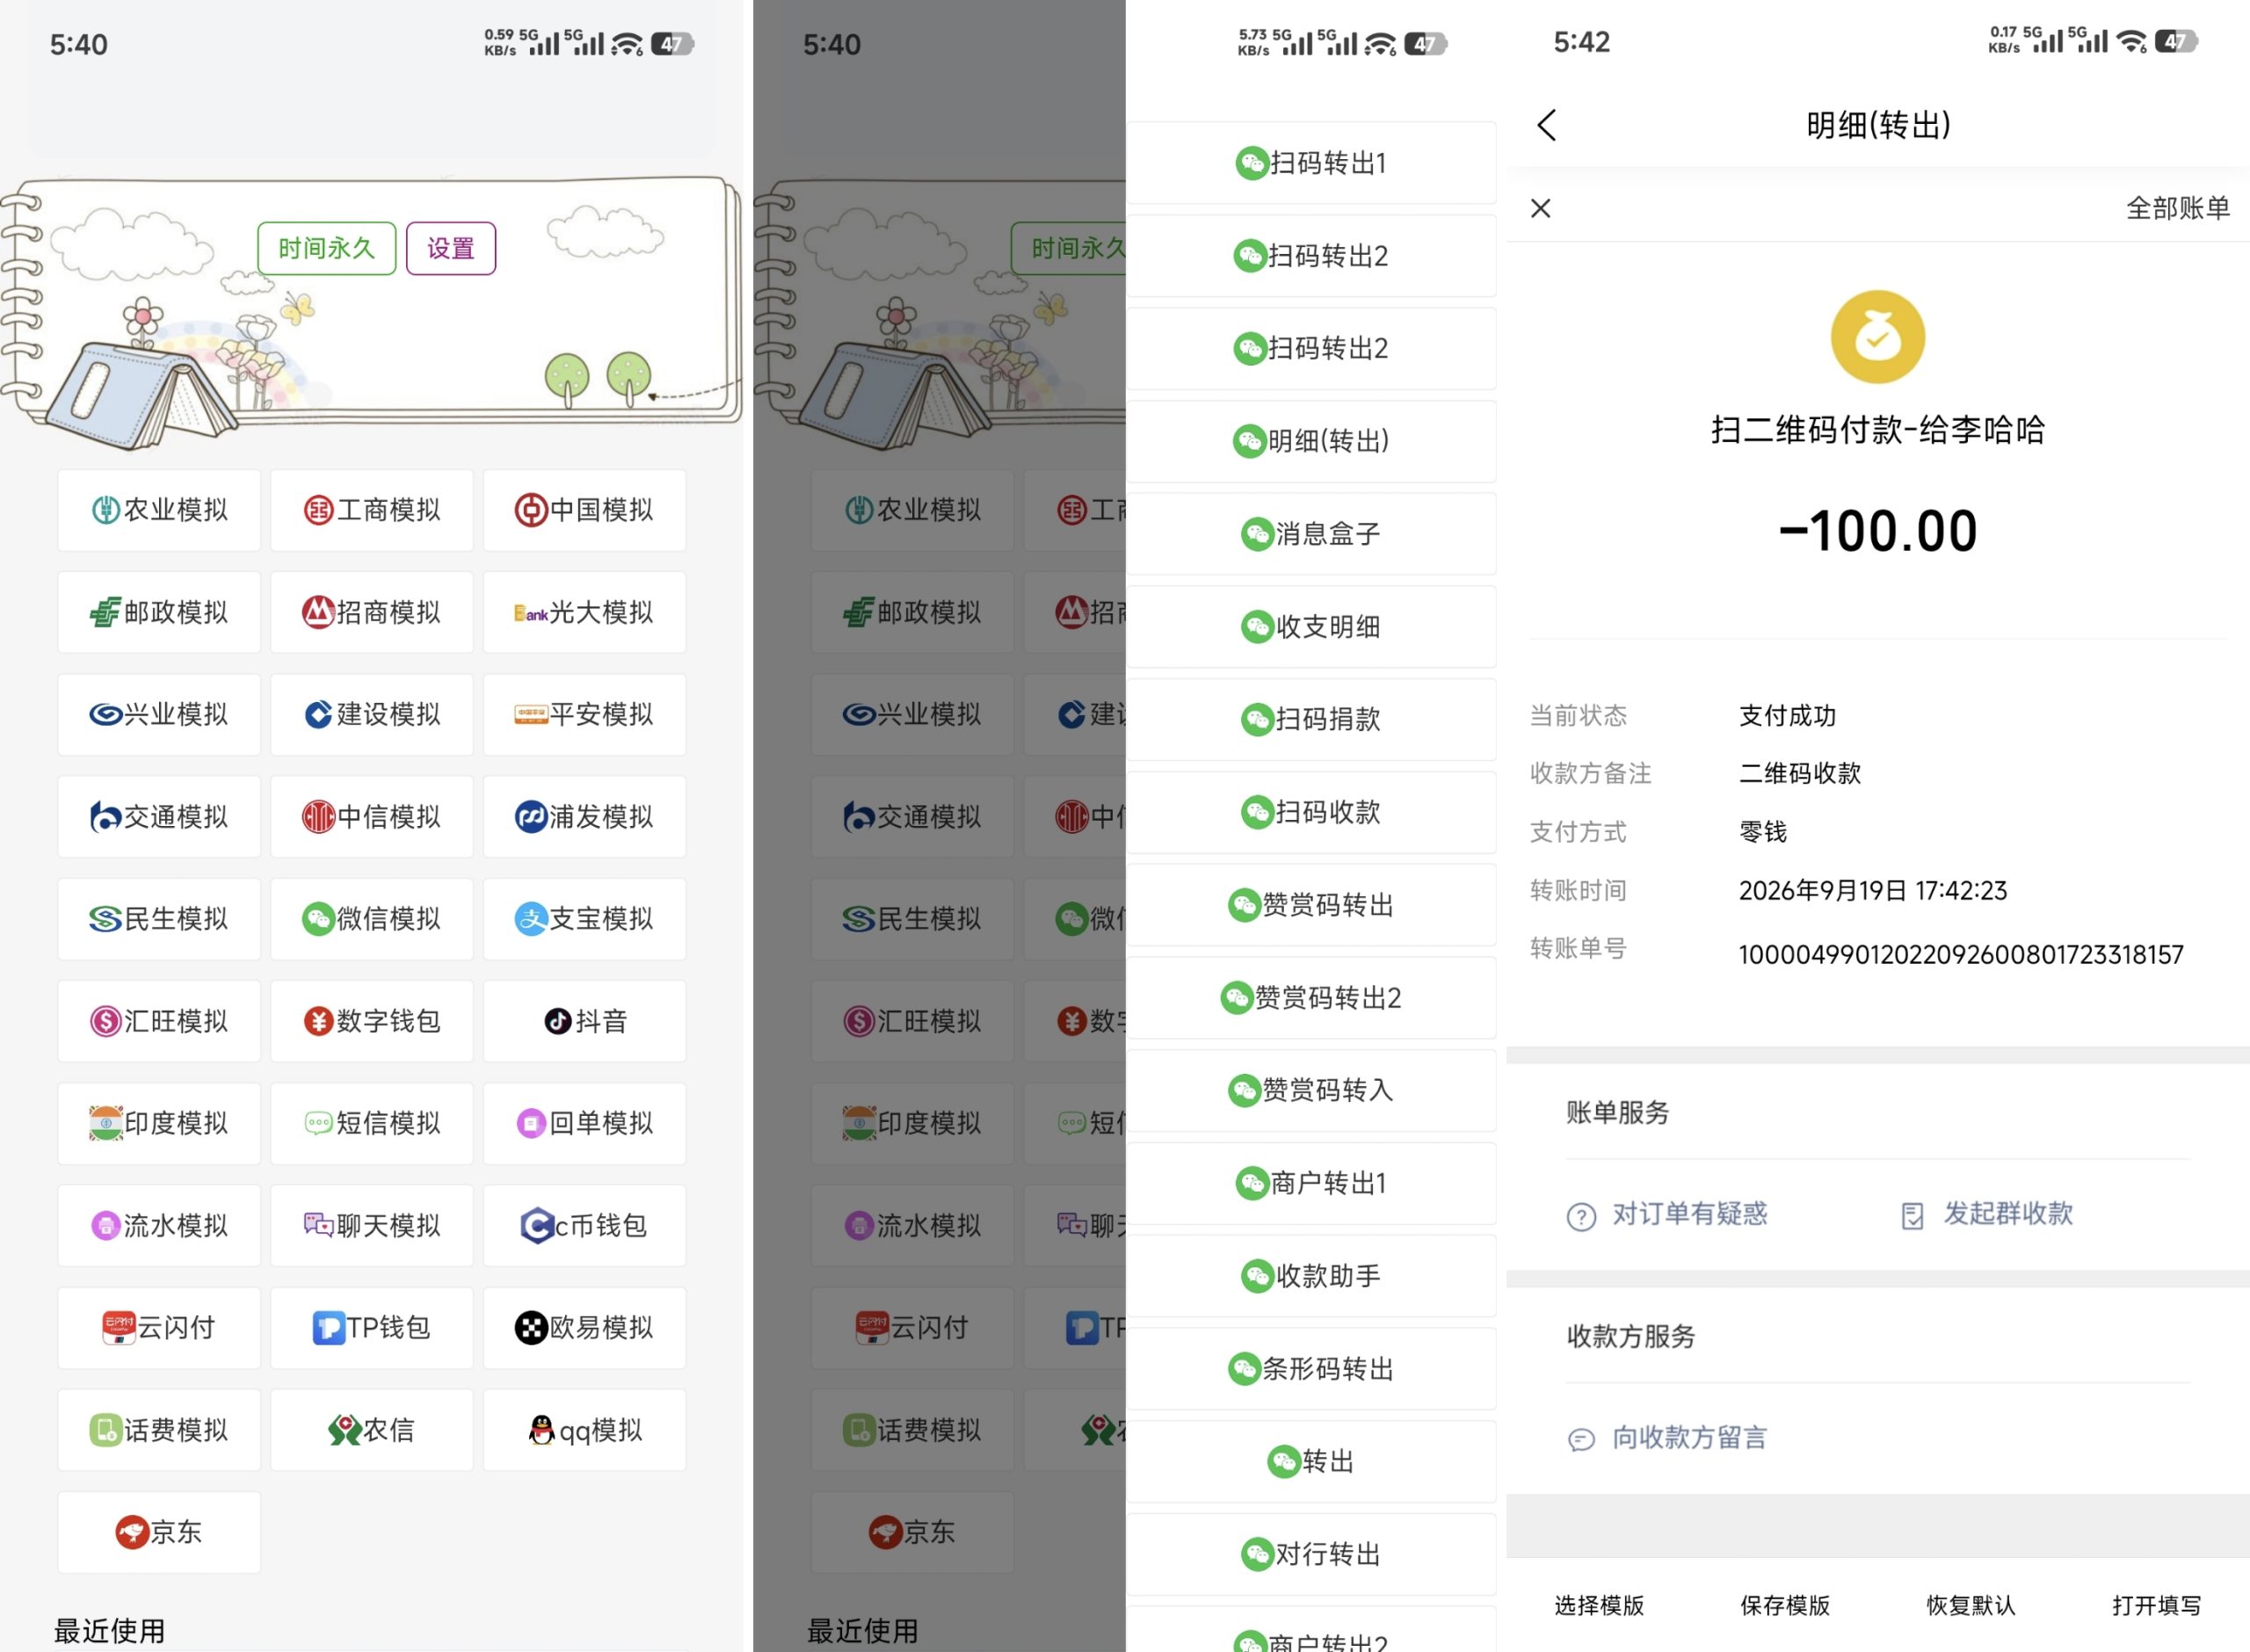Open 光大模拟 bank simulator

click(585, 612)
